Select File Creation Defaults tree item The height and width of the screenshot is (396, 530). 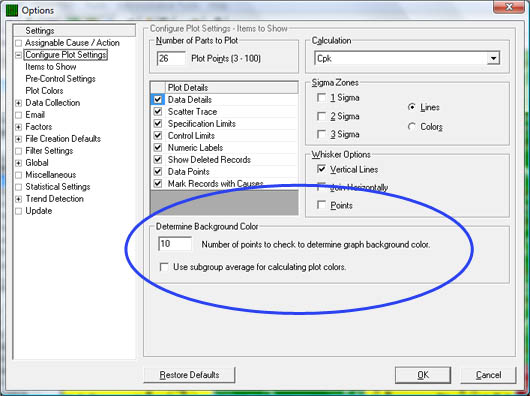pyautogui.click(x=63, y=139)
